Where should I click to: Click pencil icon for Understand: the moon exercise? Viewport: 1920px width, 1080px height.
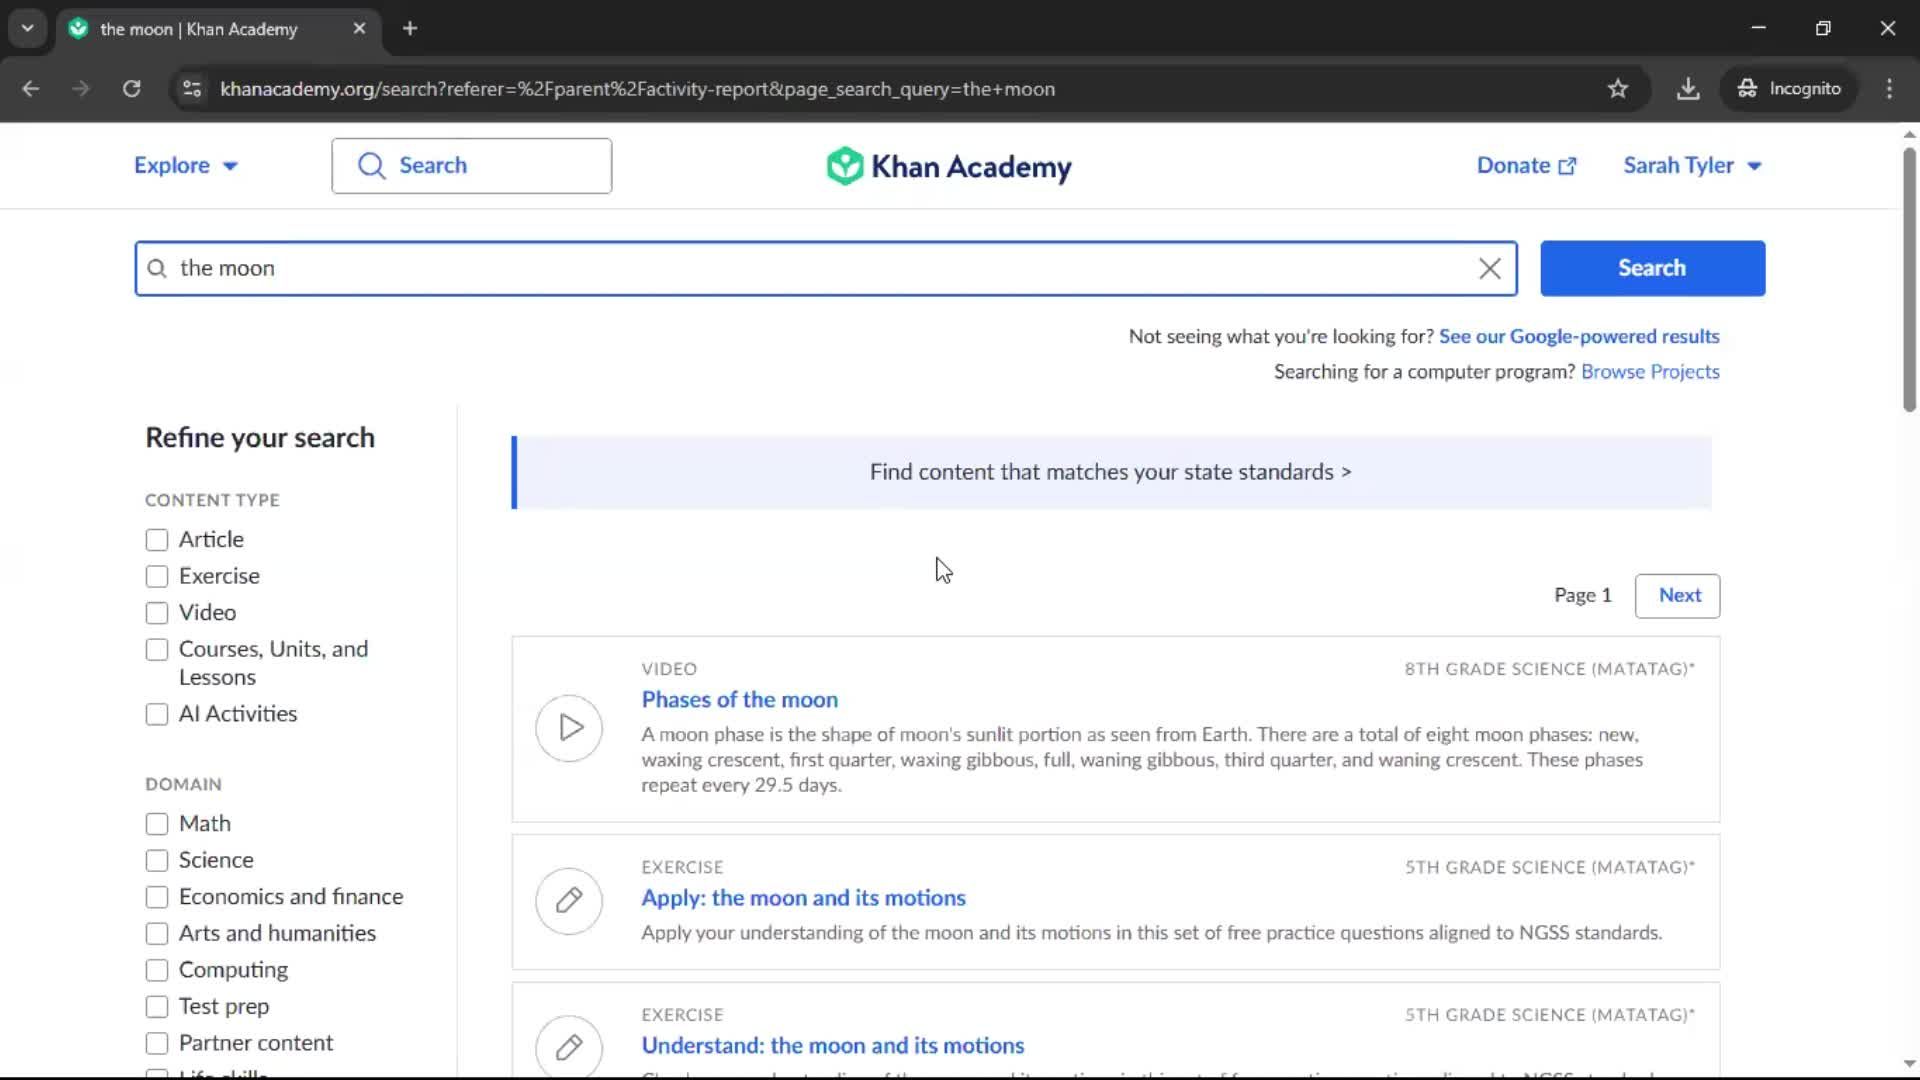pos(569,1047)
